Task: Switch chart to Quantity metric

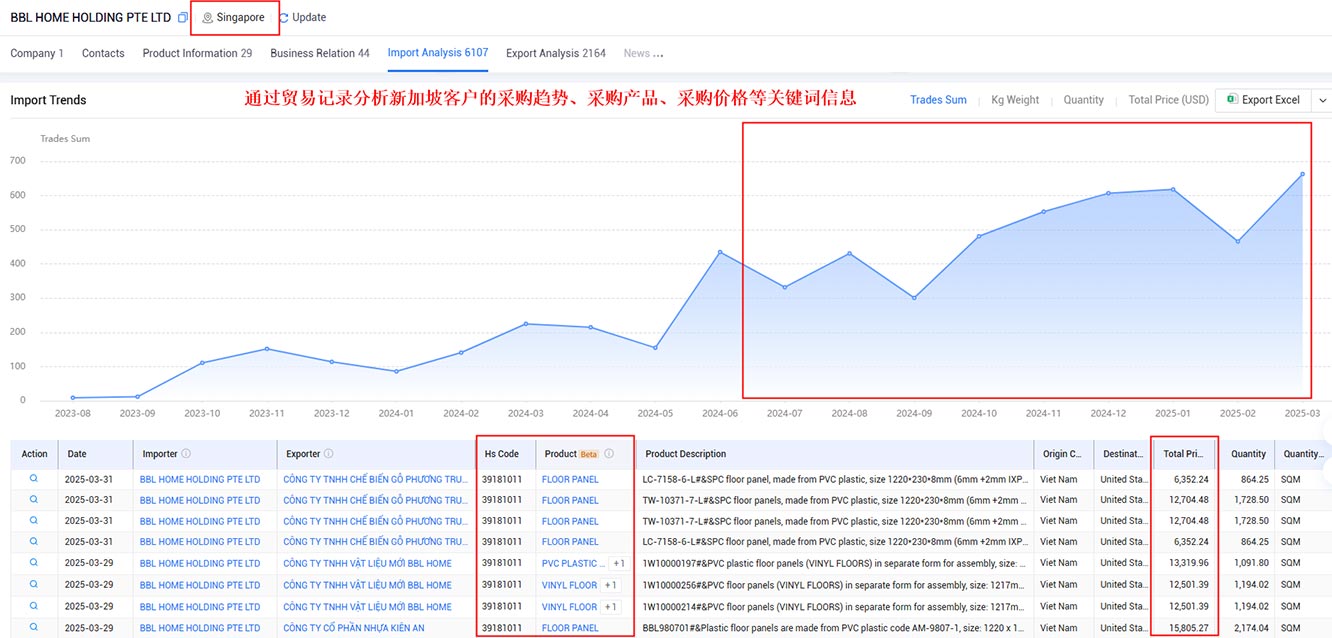Action: [1084, 100]
